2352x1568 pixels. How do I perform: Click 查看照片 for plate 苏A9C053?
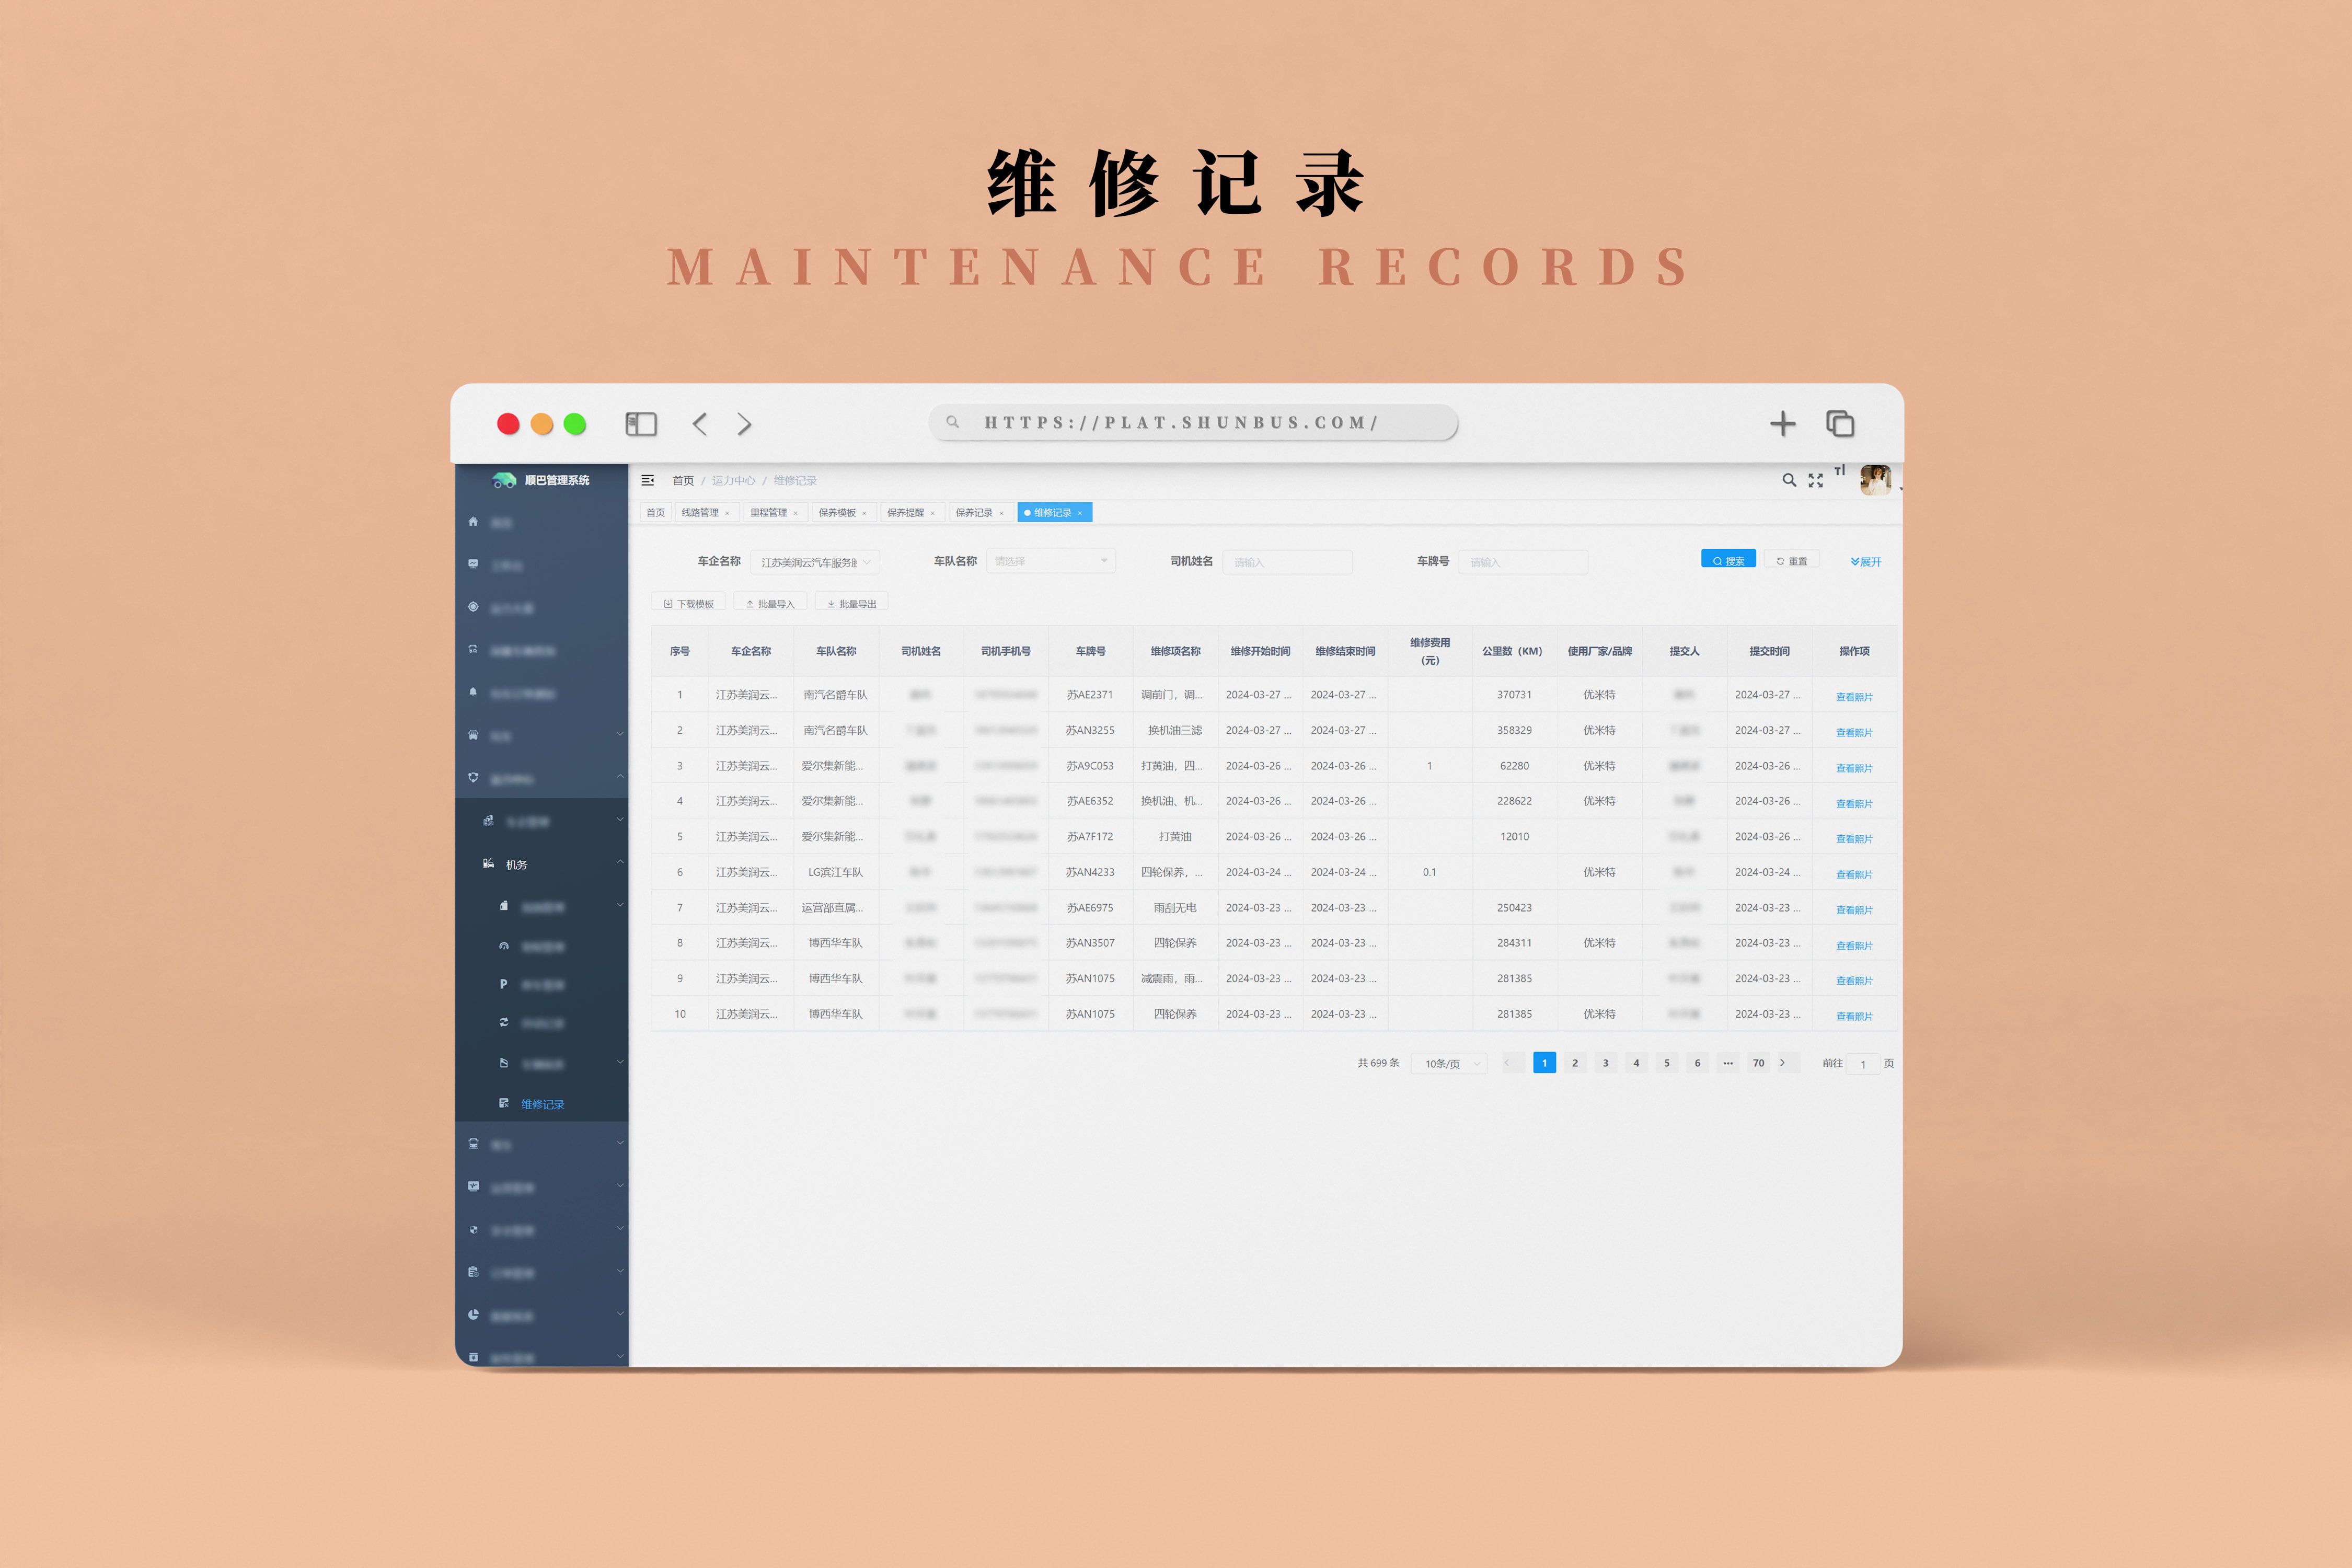click(x=1854, y=768)
